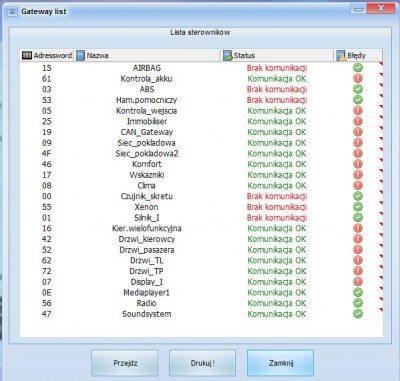The image size is (400, 381).
Task: Select the Display_I entry
Action: [x=147, y=282]
